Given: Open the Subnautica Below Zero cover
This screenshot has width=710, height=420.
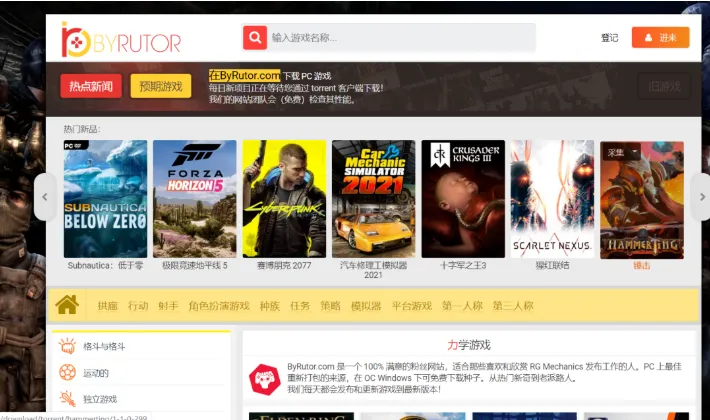Looking at the screenshot, I should click(x=106, y=199).
